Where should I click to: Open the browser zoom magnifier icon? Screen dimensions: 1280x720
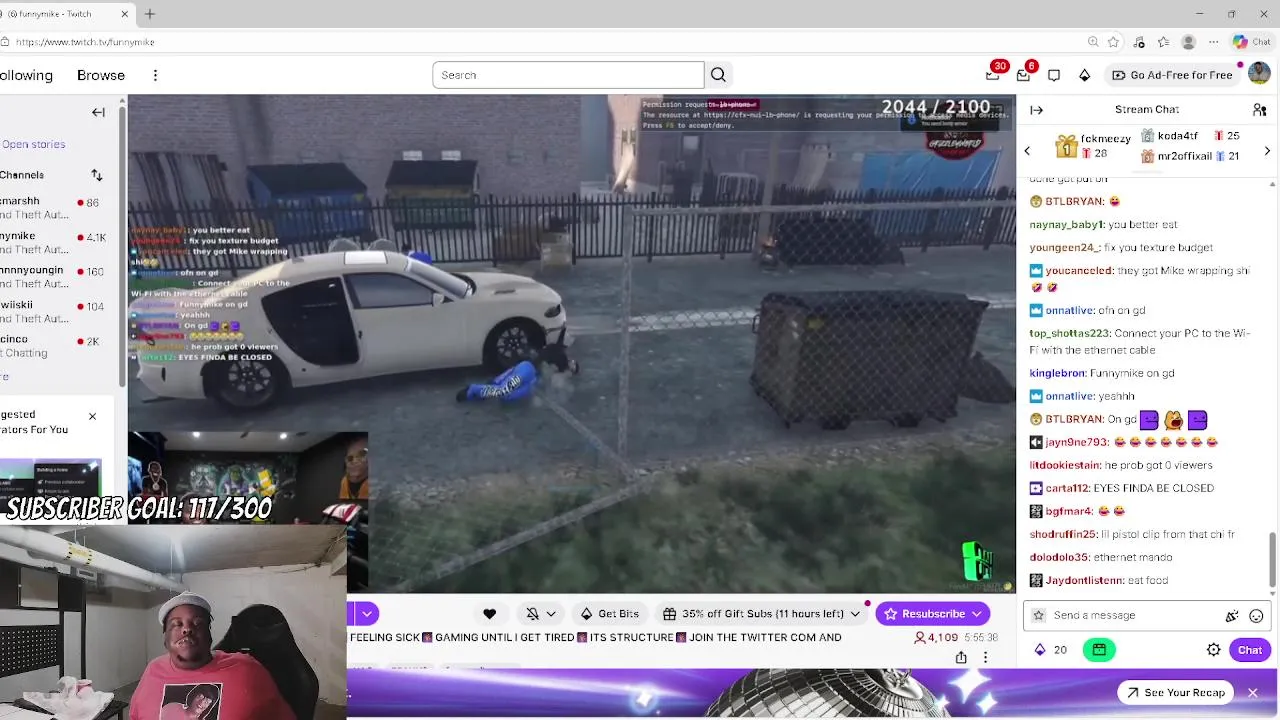(1093, 42)
